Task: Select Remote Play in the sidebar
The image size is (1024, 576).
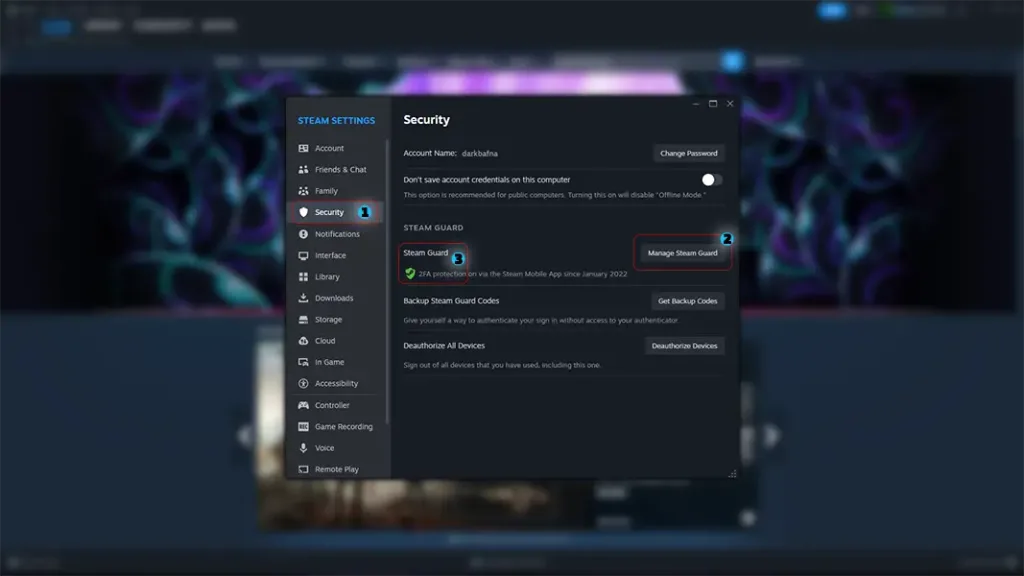Action: (x=336, y=469)
